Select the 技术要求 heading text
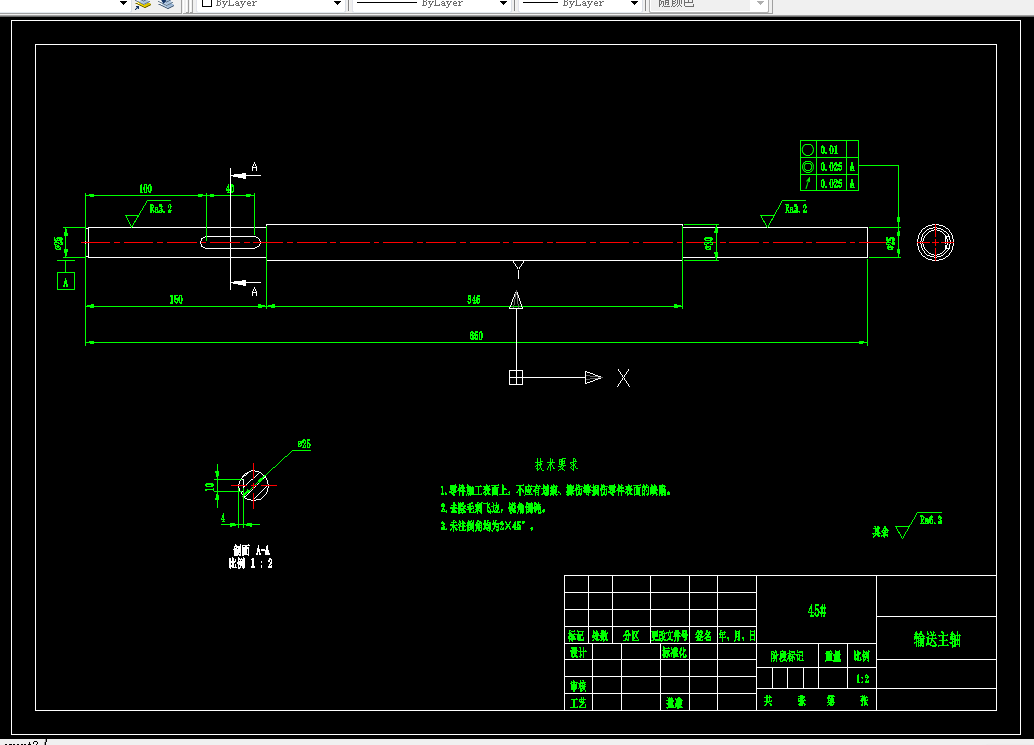The height and width of the screenshot is (745, 1034). (556, 465)
